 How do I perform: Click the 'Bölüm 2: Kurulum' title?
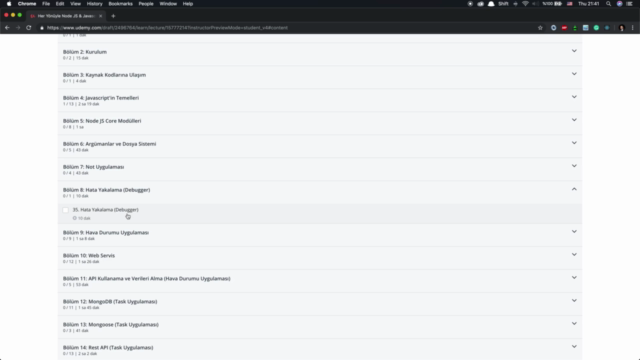tap(85, 52)
